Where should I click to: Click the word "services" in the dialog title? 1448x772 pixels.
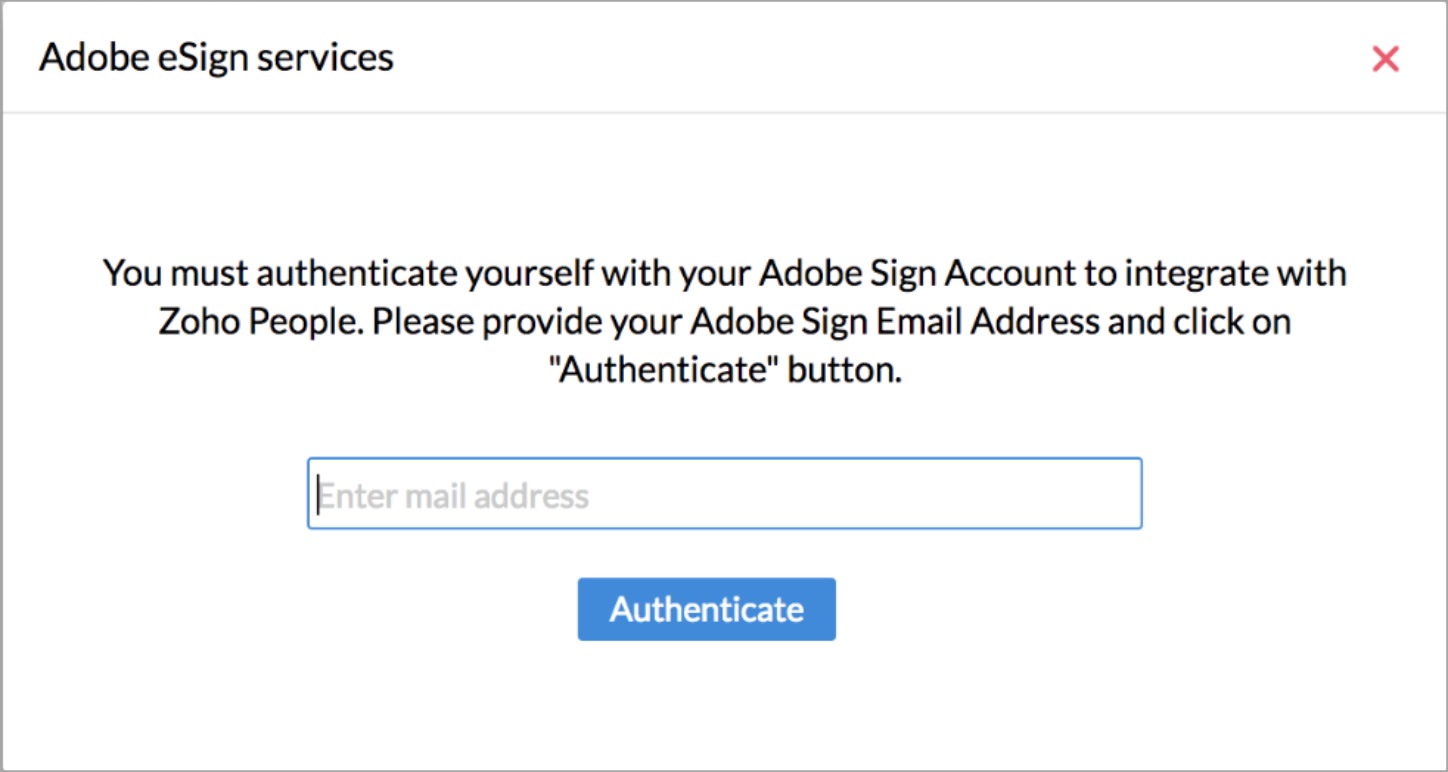point(325,58)
